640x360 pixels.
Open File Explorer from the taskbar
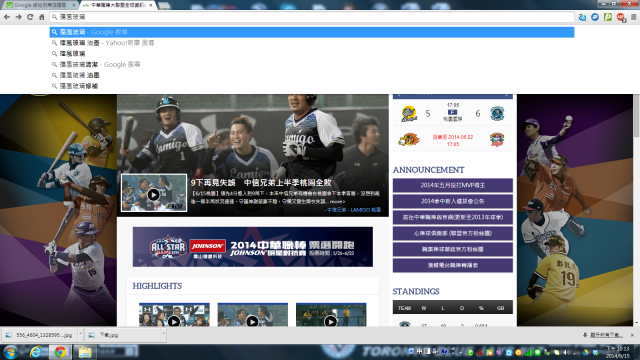(85, 352)
